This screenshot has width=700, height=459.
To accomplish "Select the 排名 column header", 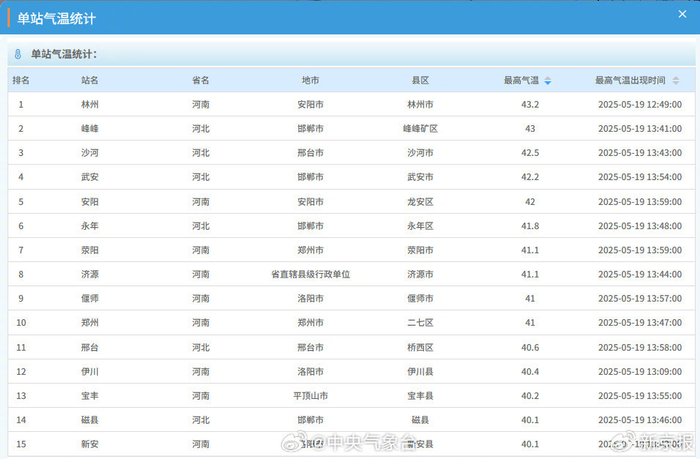I will click(x=21, y=80).
